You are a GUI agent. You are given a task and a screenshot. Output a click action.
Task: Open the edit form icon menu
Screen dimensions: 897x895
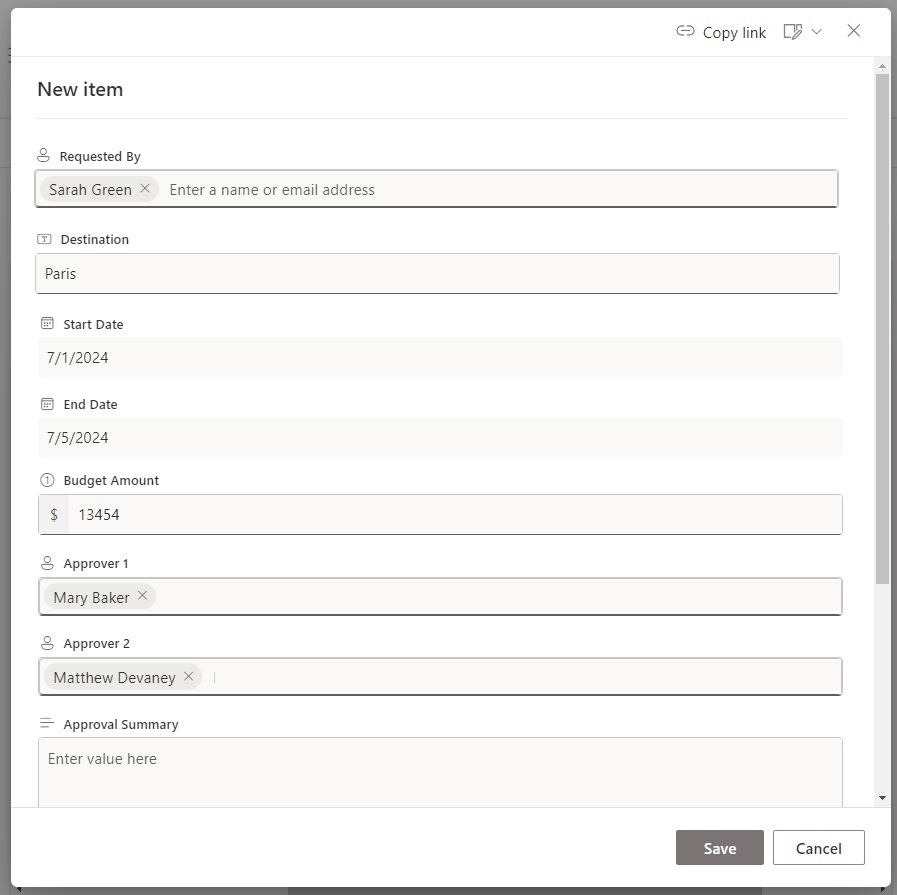coord(792,31)
